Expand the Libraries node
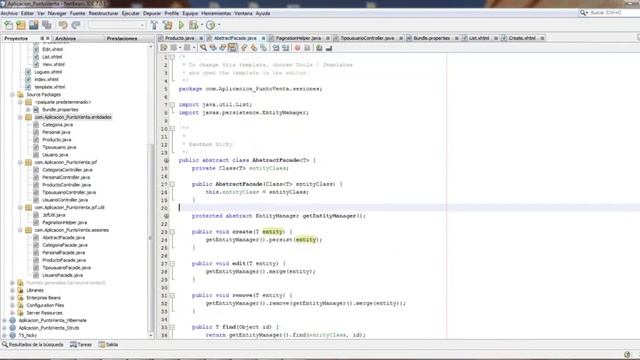 tap(12, 290)
